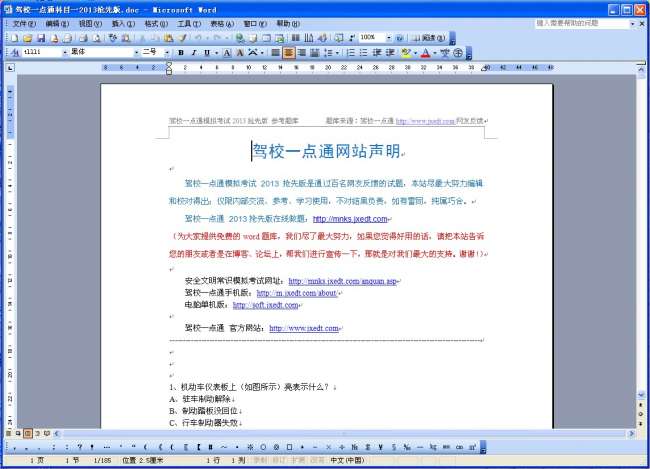
Task: Insert the ○ circle symbol
Action: click(263, 447)
